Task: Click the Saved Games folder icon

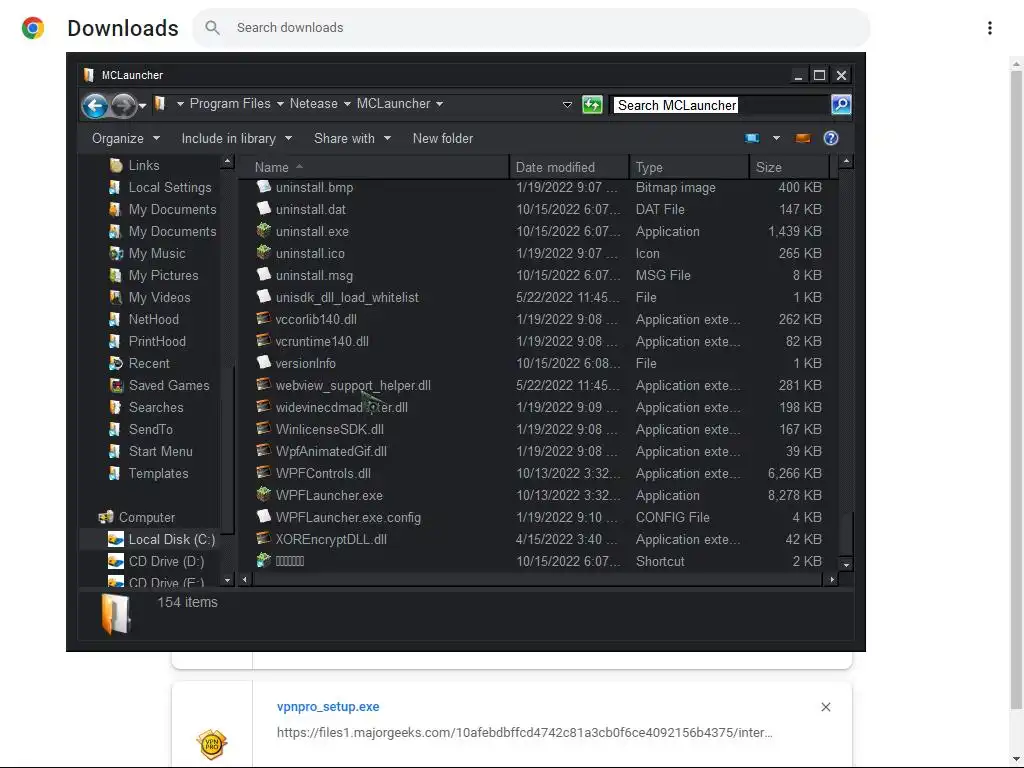Action: (x=116, y=385)
